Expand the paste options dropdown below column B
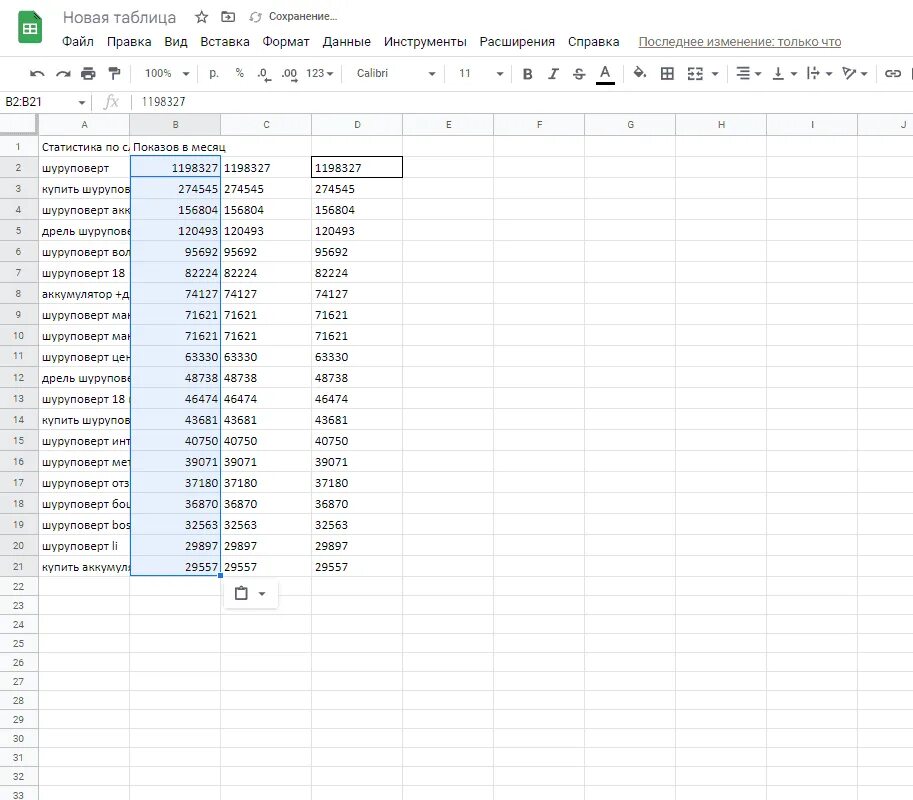 [260, 593]
